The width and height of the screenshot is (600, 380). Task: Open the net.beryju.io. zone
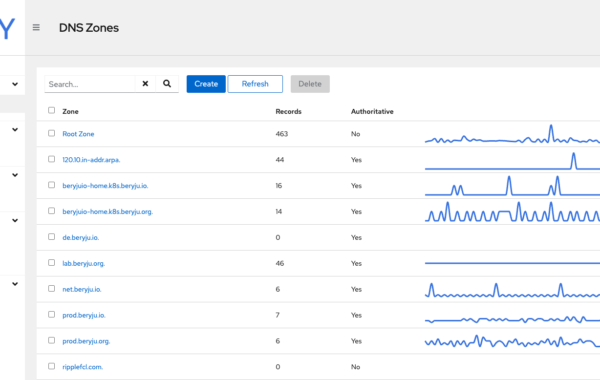click(x=82, y=289)
